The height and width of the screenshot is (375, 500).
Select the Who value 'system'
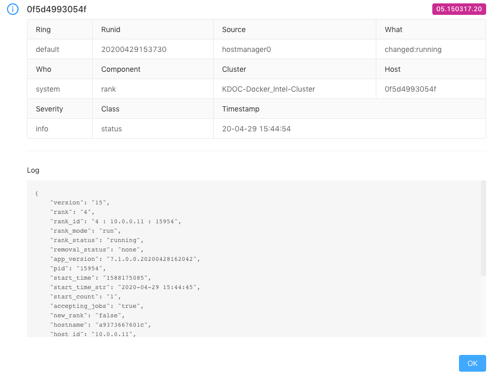48,89
